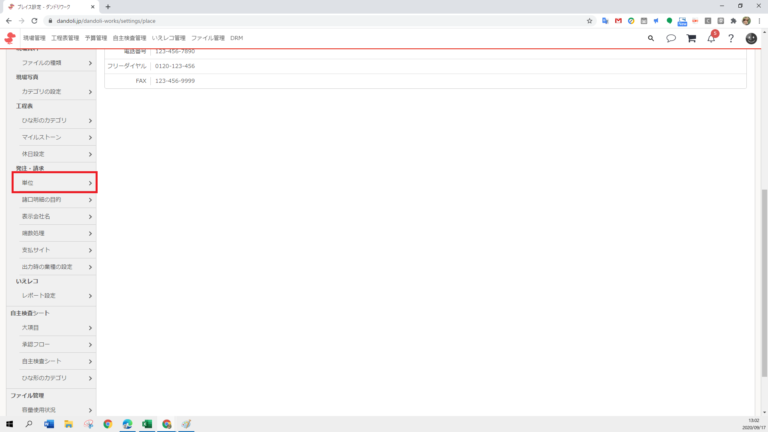Expand the レポート設定 sidebar item

point(57,295)
